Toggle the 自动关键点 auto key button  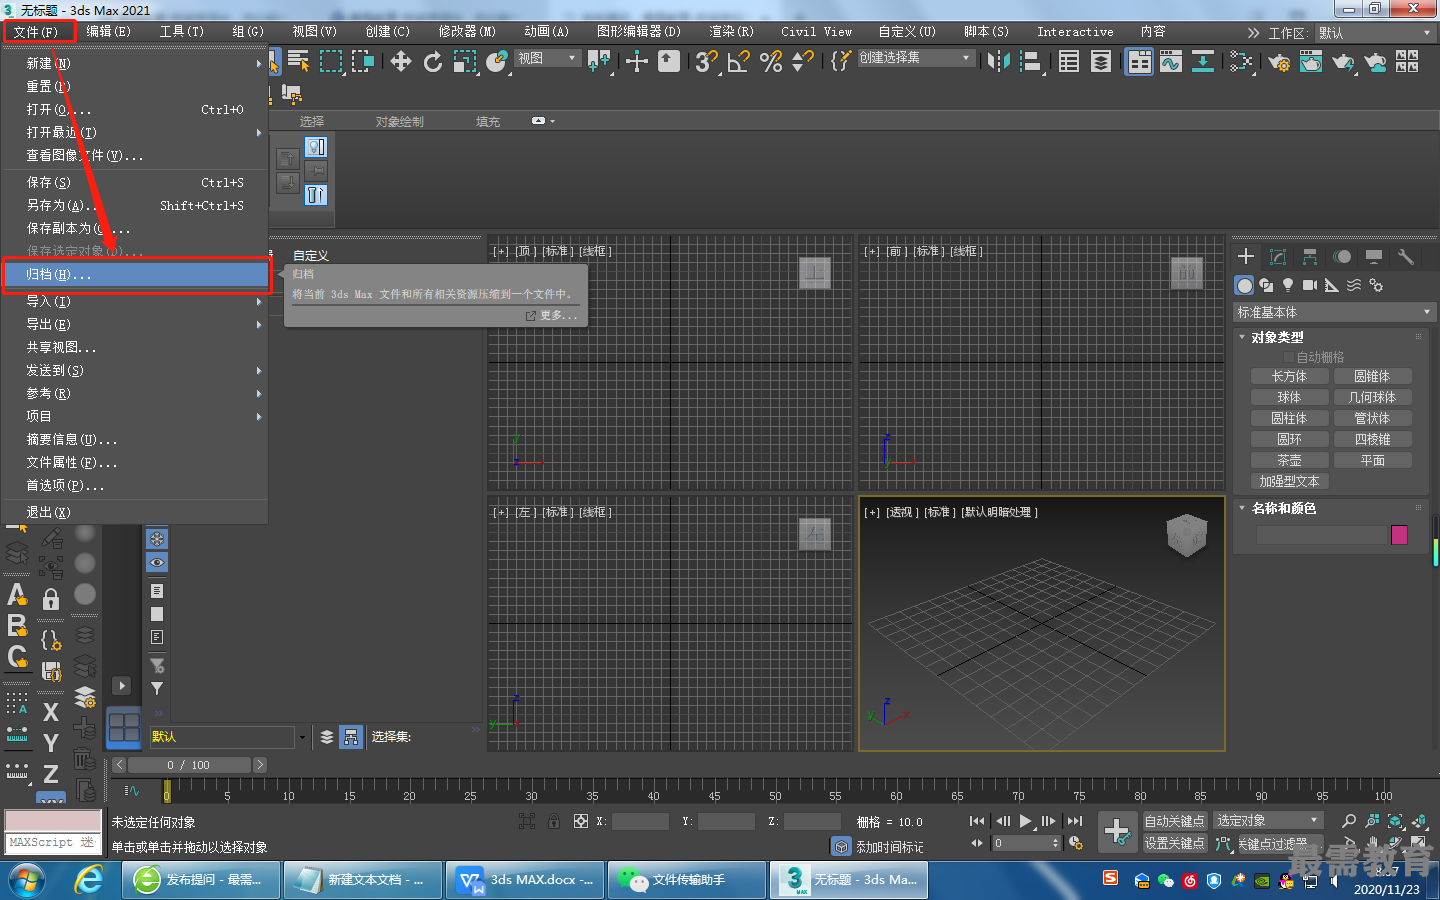pyautogui.click(x=1175, y=821)
